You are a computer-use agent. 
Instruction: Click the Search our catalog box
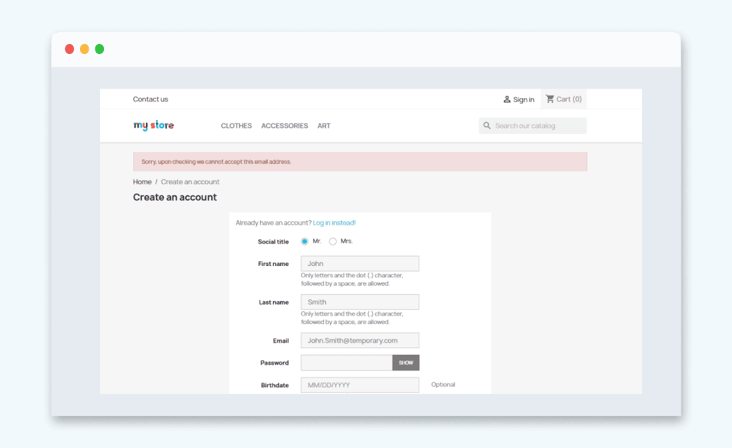533,126
